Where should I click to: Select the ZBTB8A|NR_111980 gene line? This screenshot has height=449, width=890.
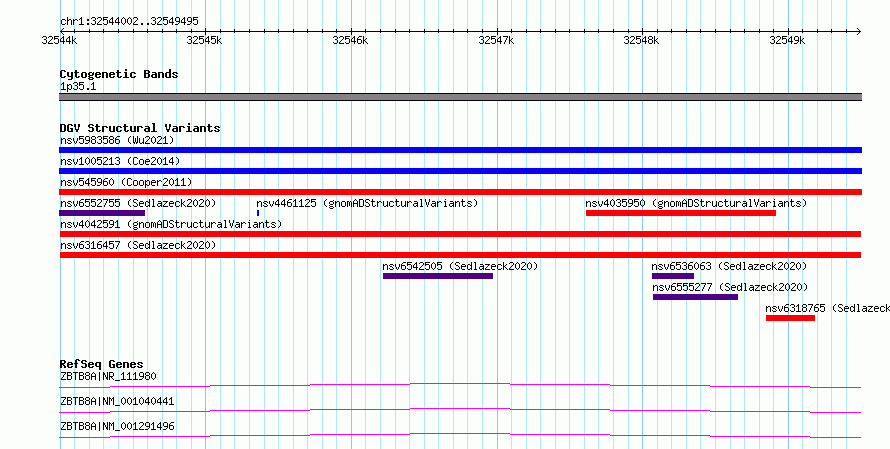coord(460,385)
